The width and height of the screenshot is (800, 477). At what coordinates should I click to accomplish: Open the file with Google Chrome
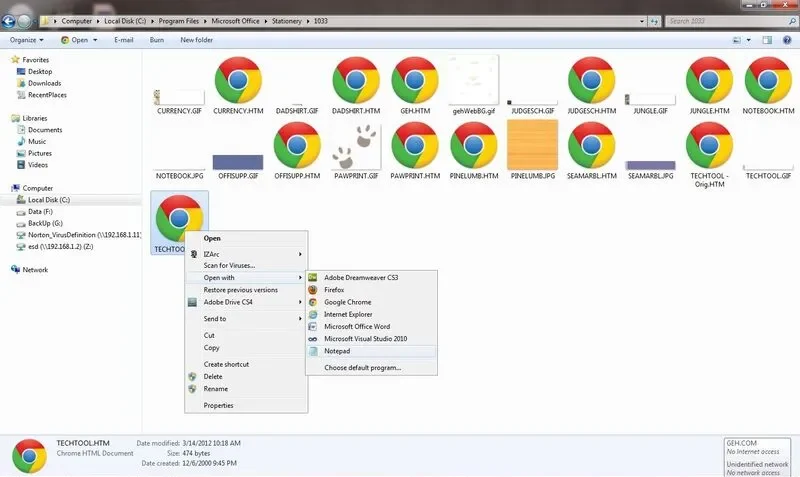pyautogui.click(x=371, y=302)
